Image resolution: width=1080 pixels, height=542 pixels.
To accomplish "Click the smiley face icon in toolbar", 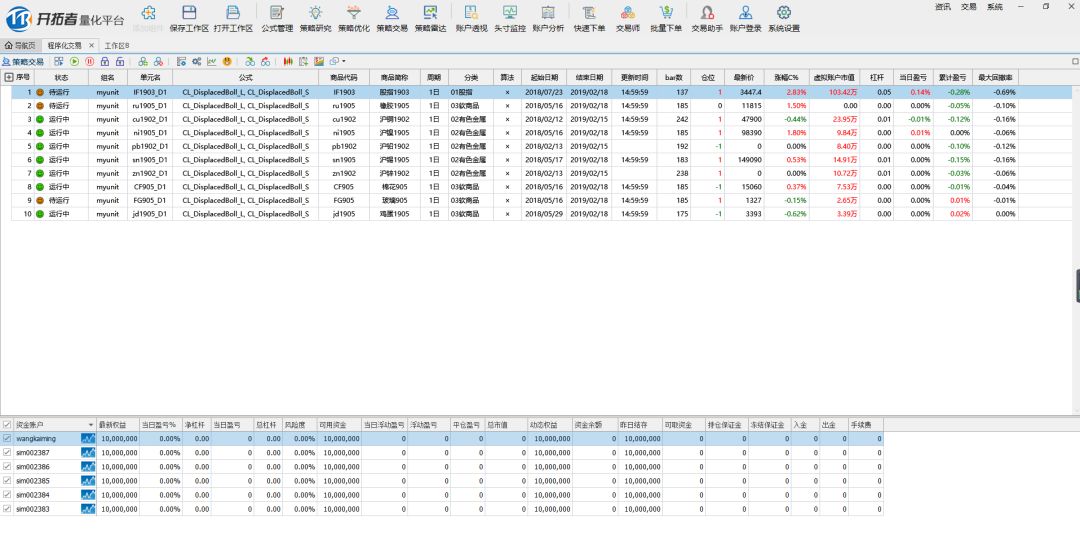I will (x=227, y=61).
